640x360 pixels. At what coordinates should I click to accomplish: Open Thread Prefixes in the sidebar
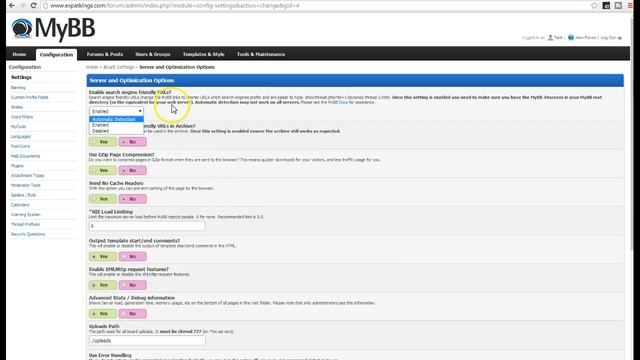[x=25, y=224]
